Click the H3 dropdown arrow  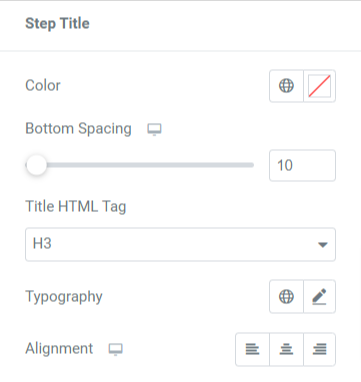coord(322,245)
